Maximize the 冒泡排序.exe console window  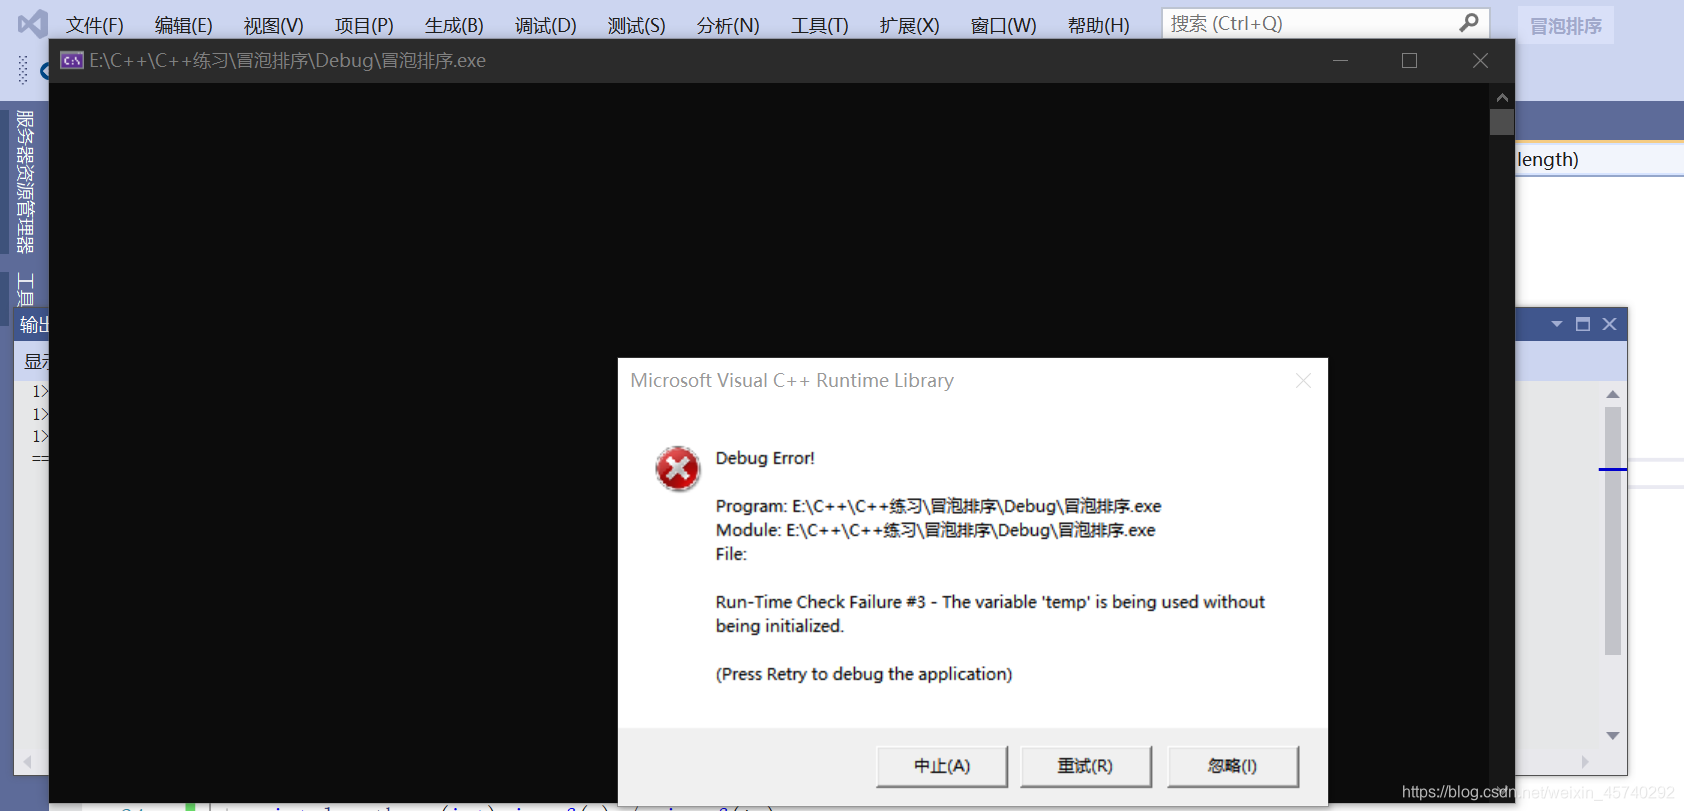pyautogui.click(x=1409, y=61)
